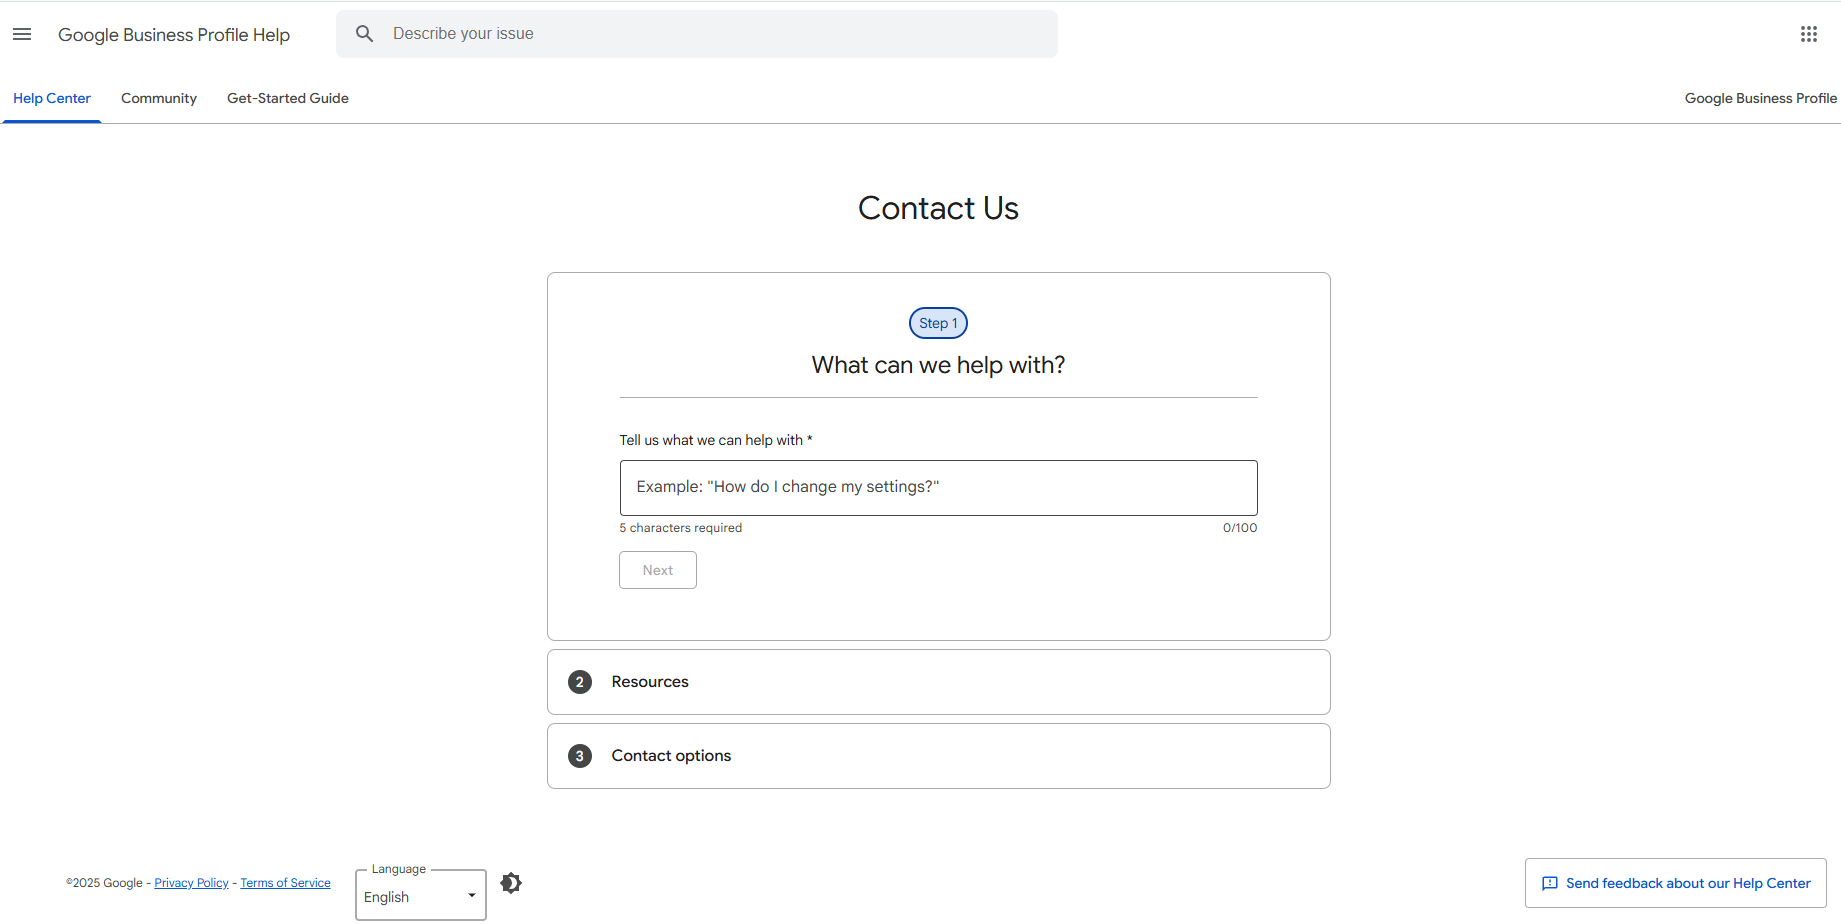Click the feedback speech-bubble icon
This screenshot has height=924, width=1841.
pyautogui.click(x=1550, y=883)
